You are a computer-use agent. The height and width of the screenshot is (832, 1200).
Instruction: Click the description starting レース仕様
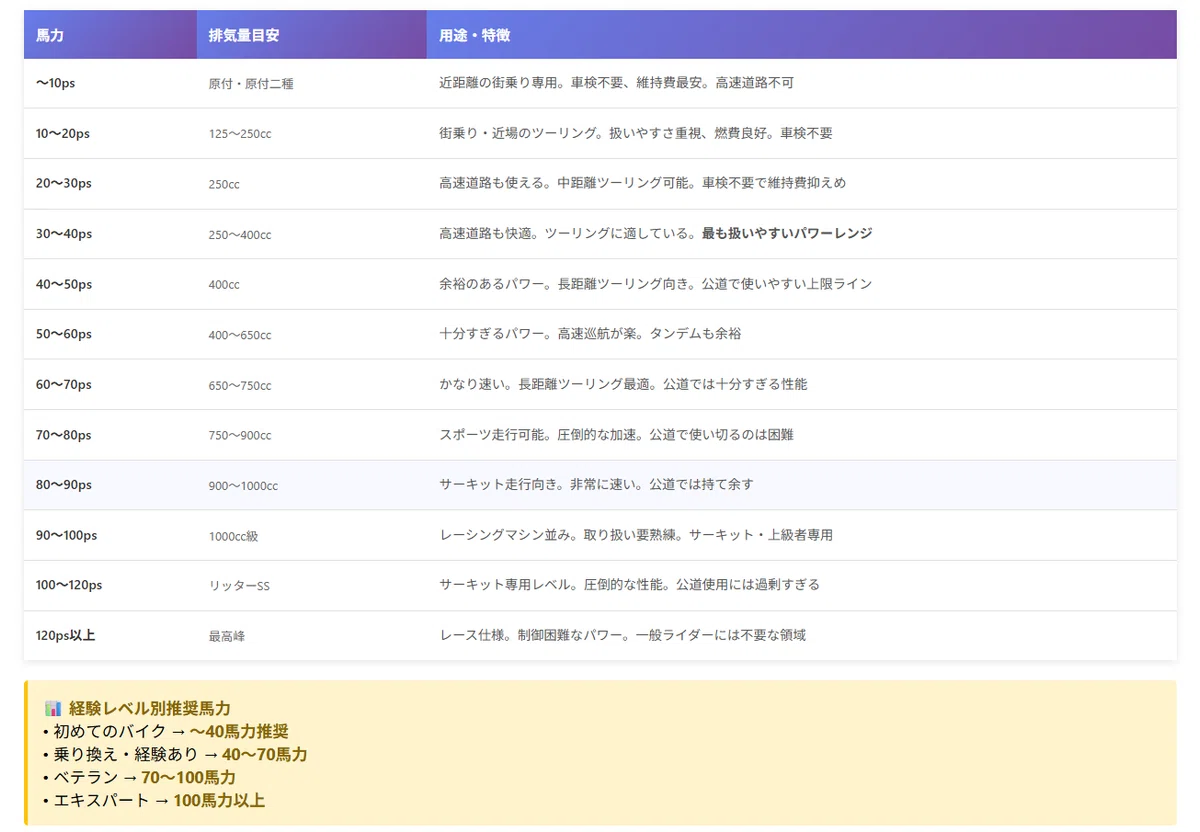(x=623, y=635)
